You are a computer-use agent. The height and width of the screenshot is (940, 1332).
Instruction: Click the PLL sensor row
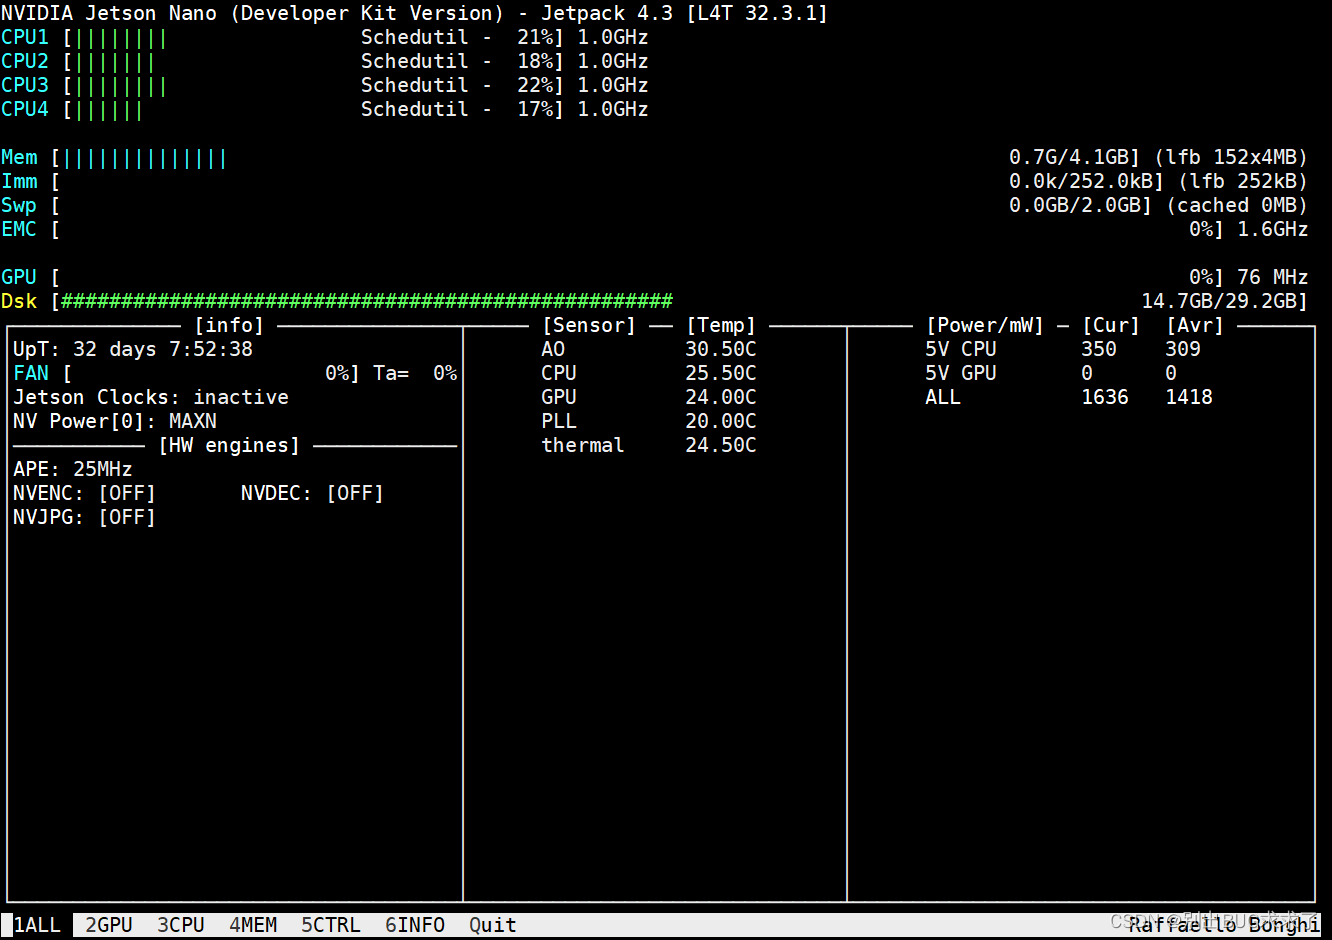click(x=649, y=421)
